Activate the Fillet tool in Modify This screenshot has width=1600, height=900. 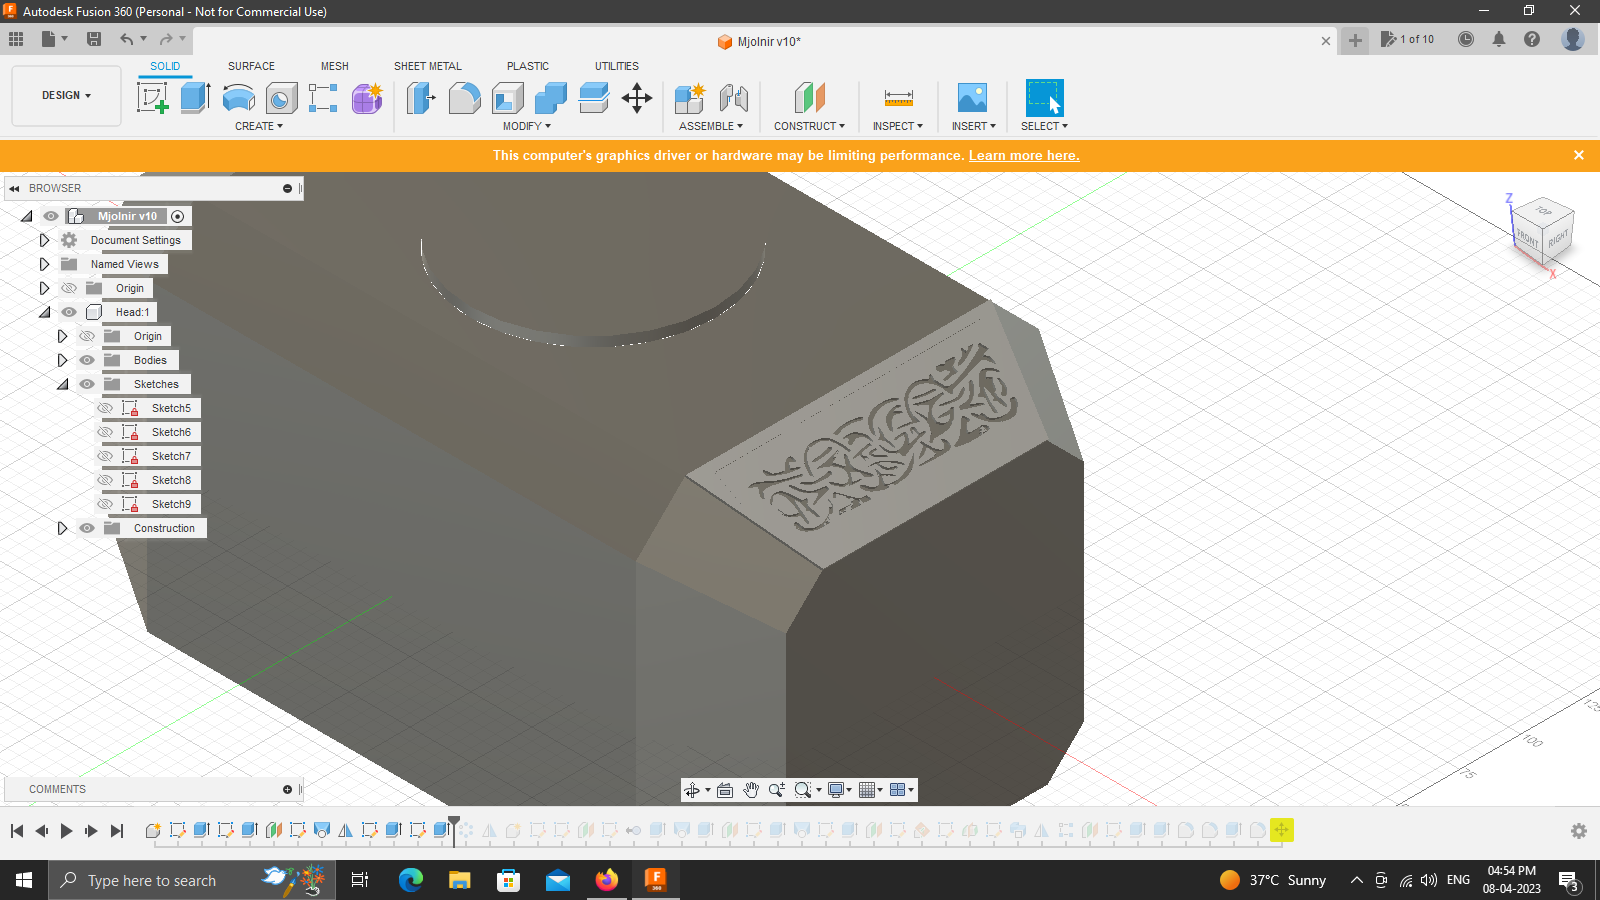pos(465,97)
